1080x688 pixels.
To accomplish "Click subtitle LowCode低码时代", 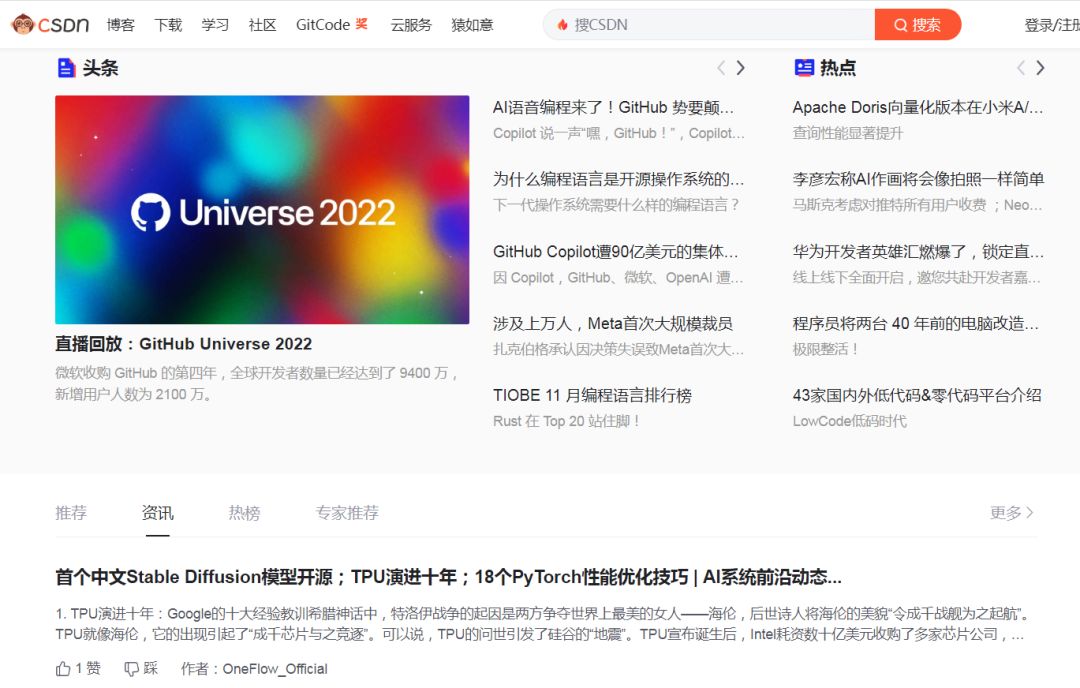I will 849,421.
